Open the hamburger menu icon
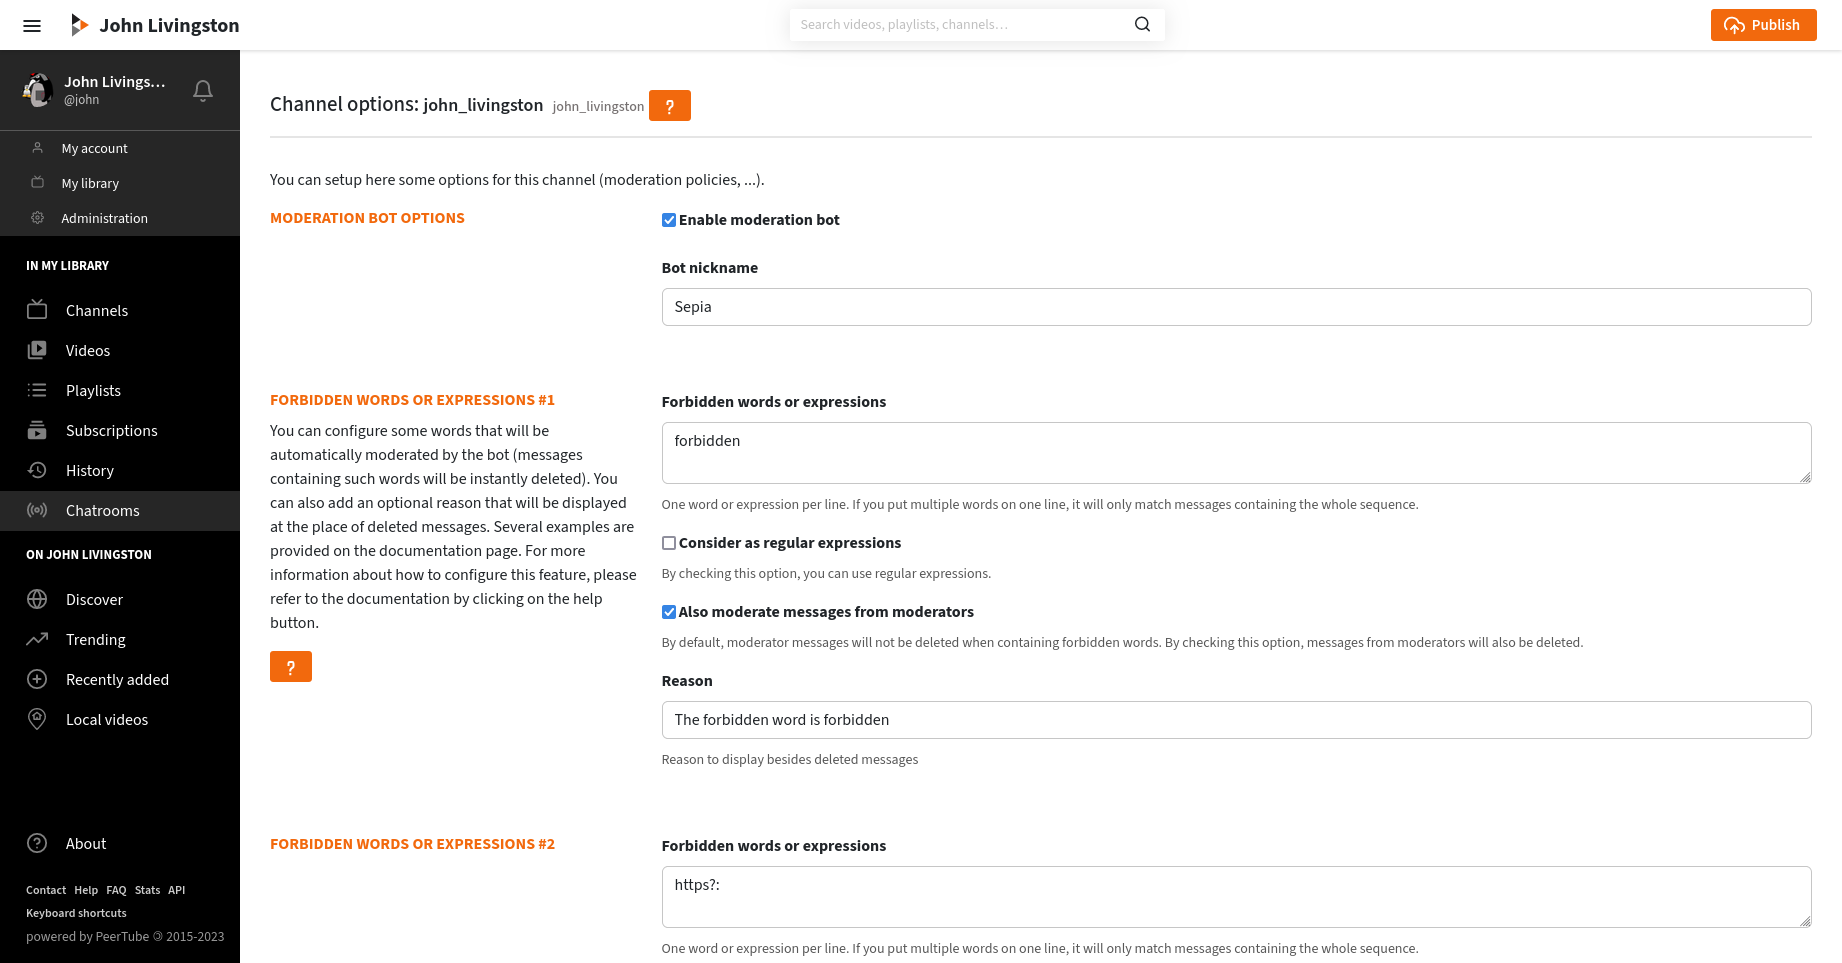1842x963 pixels. (32, 26)
